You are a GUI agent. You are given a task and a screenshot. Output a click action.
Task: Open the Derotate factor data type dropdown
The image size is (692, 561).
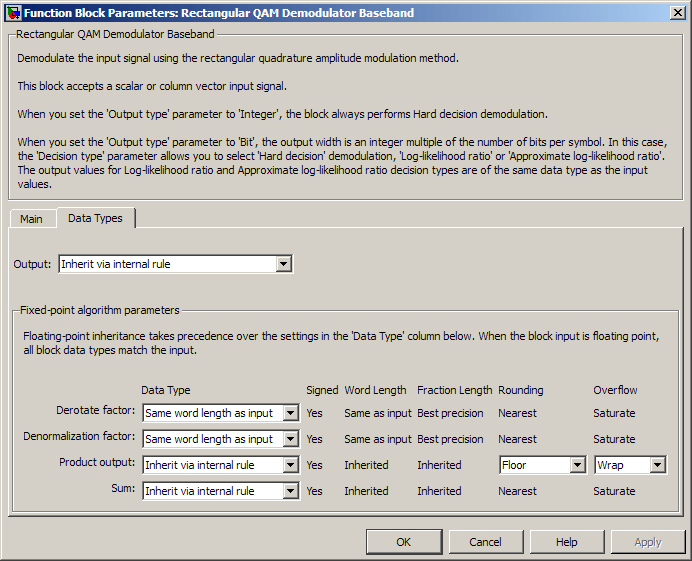coord(221,413)
